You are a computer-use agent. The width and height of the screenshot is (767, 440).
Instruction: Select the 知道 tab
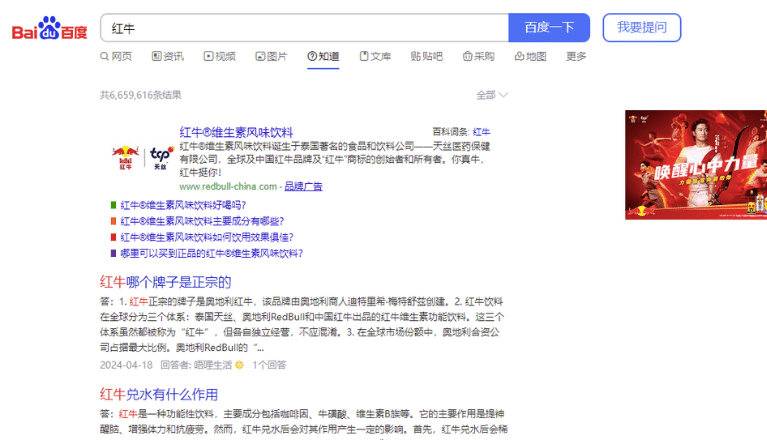point(323,56)
